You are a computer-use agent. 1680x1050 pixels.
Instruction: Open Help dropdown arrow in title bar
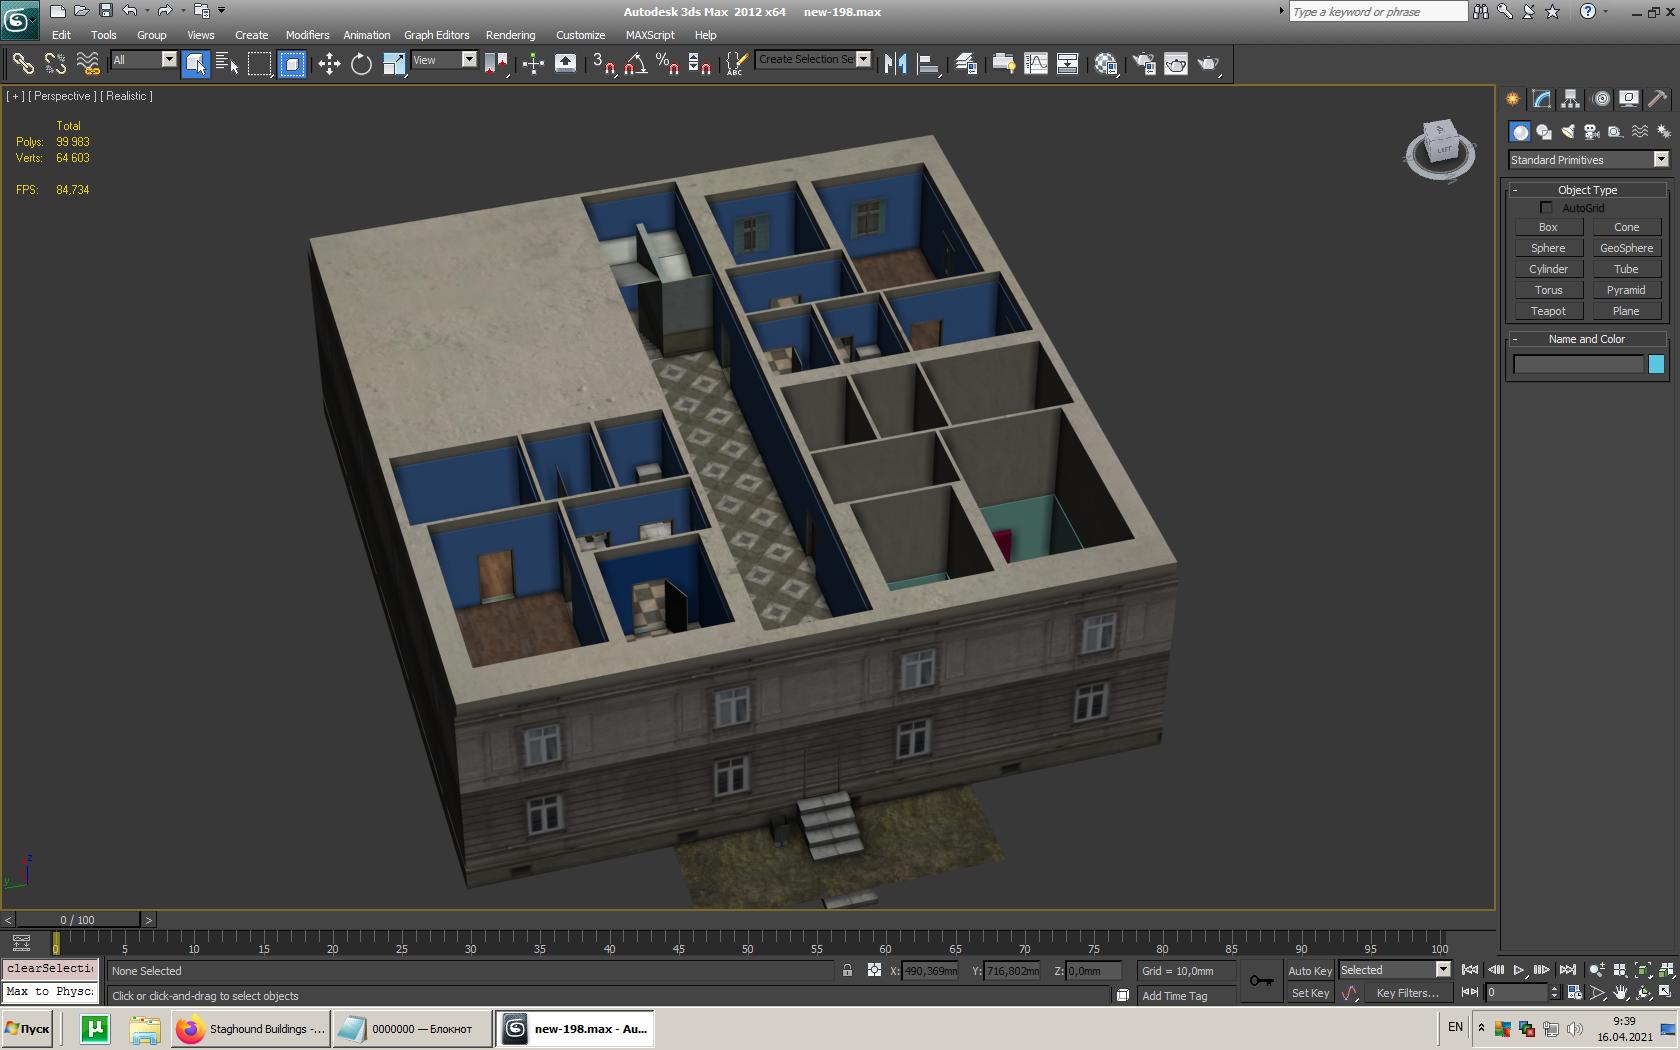coord(1606,12)
